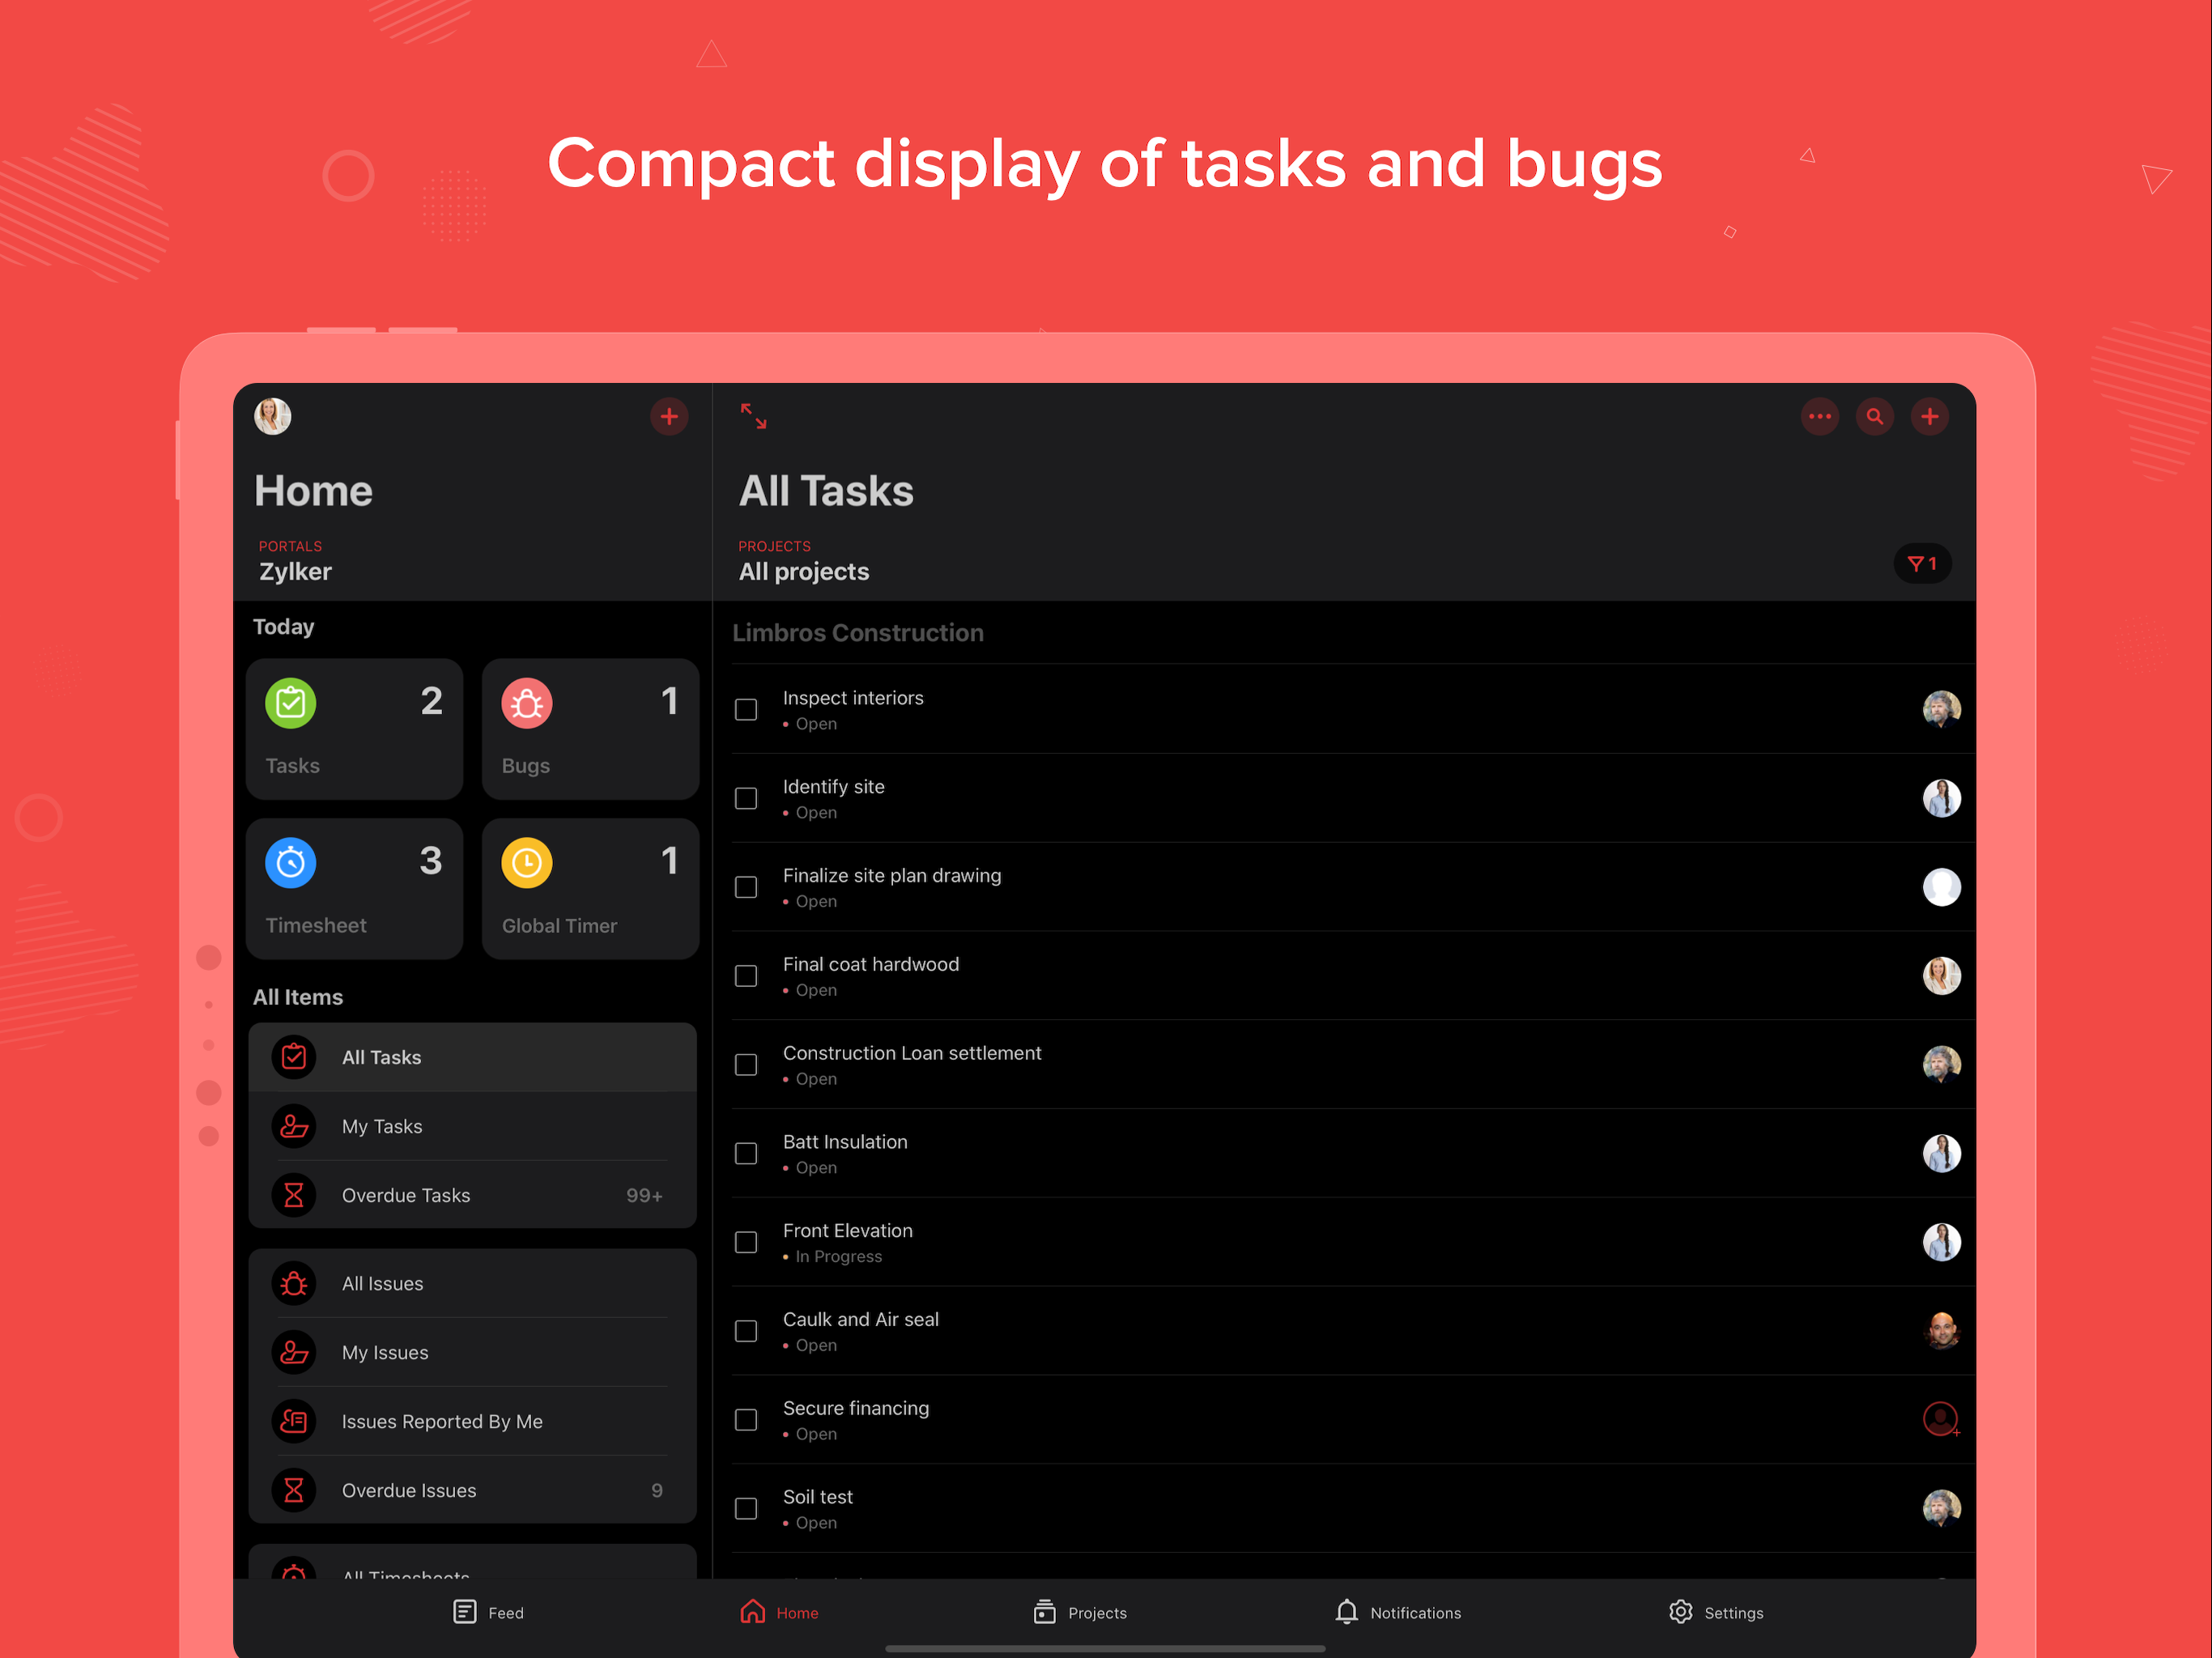This screenshot has height=1658, width=2212.
Task: Select the Overdue Issues hourglass icon
Action: [294, 1490]
